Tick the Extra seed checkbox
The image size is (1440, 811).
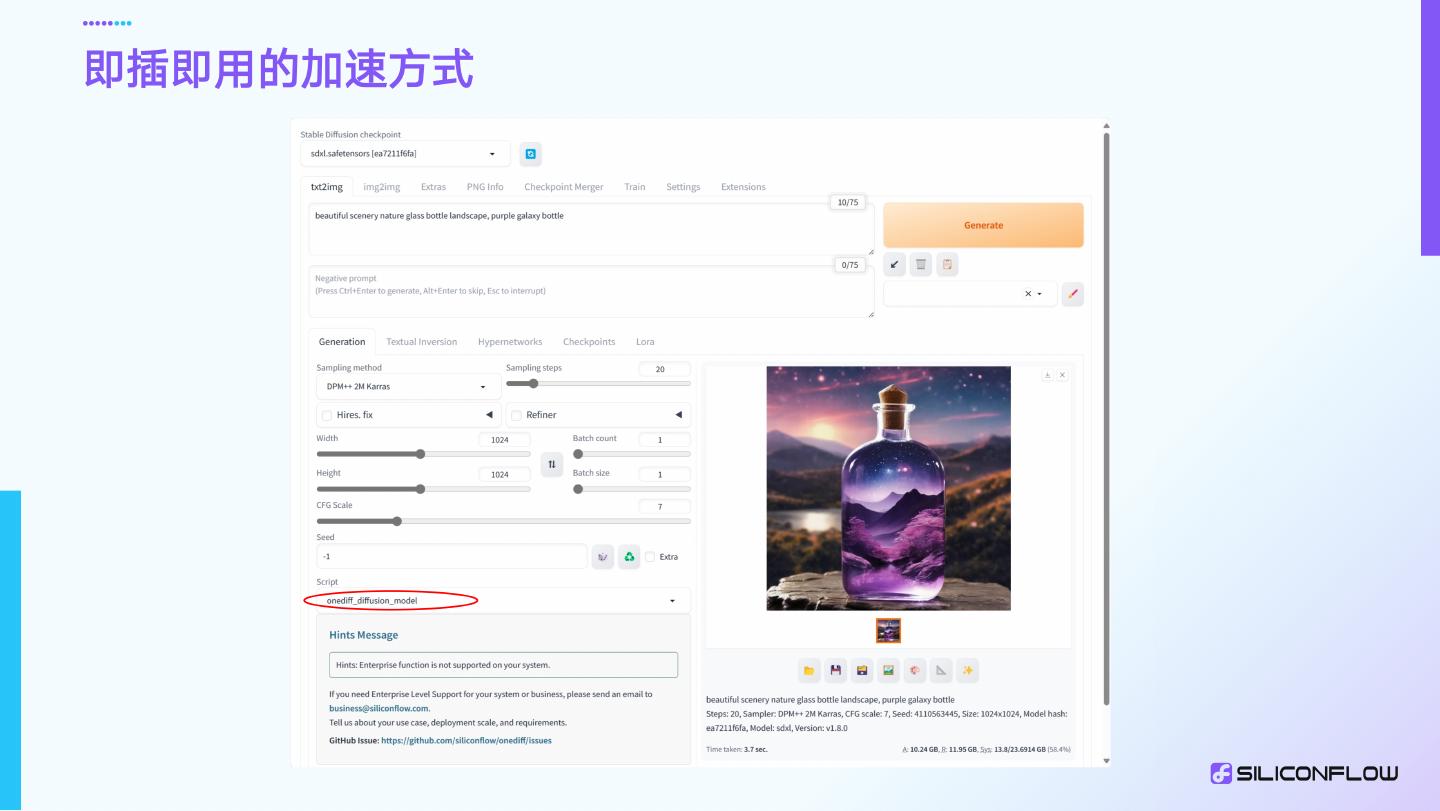(650, 557)
